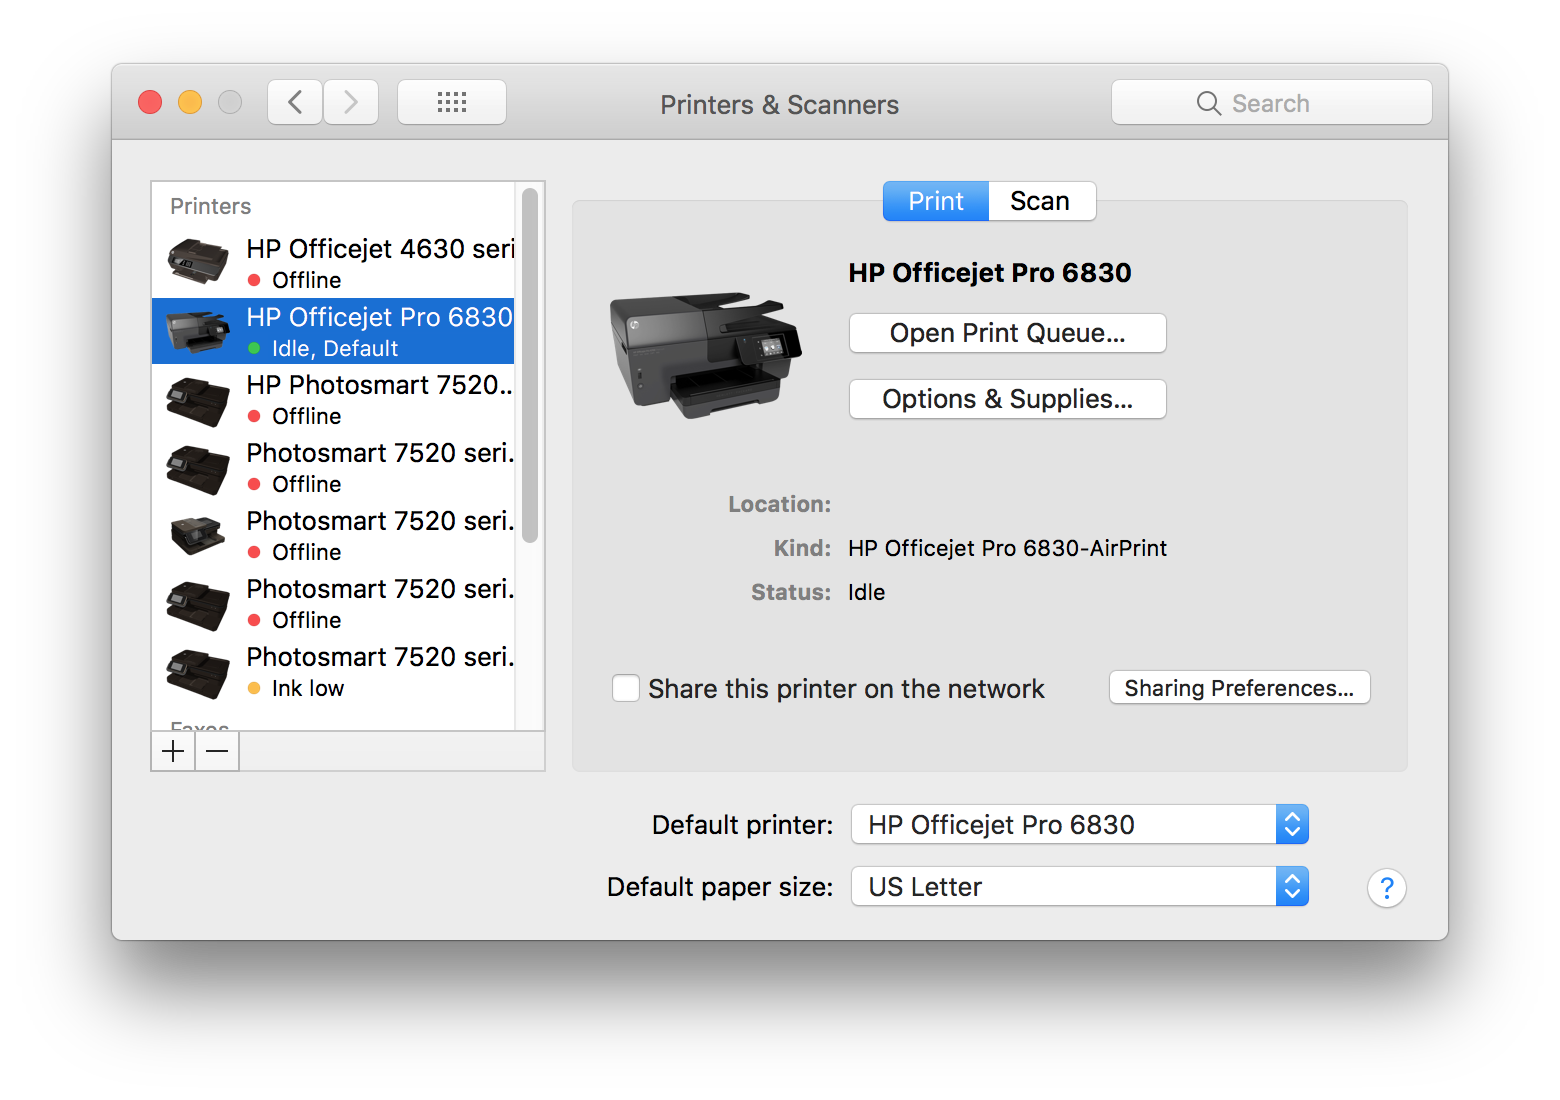Close window with the red button
1560x1100 pixels.
point(150,102)
